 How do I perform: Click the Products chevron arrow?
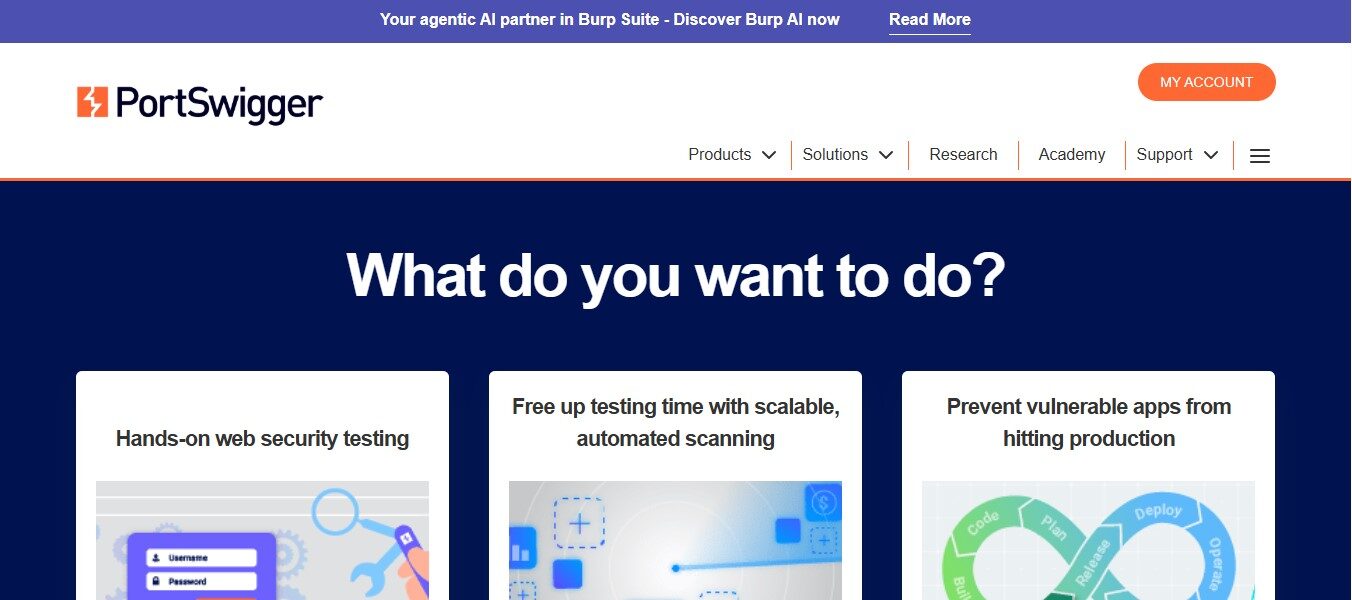(x=768, y=155)
